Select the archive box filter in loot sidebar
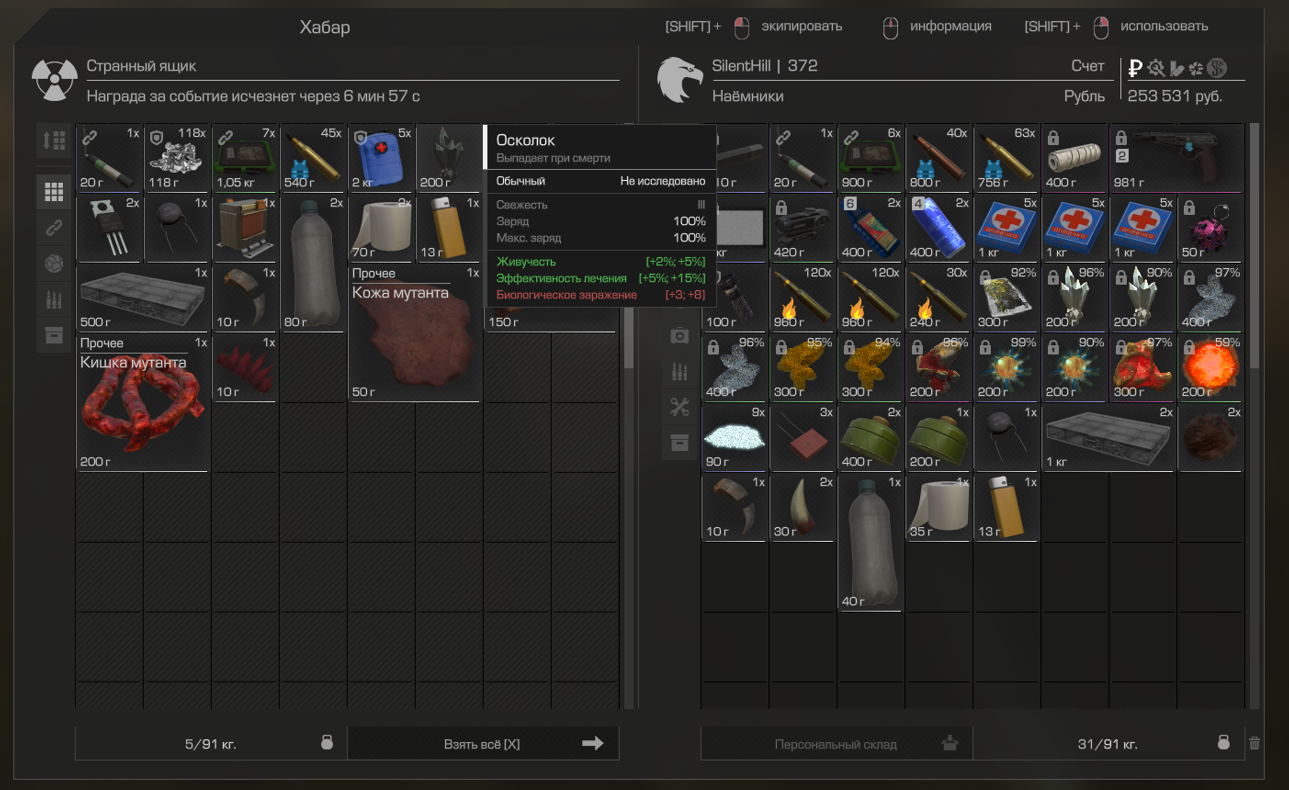 54,336
